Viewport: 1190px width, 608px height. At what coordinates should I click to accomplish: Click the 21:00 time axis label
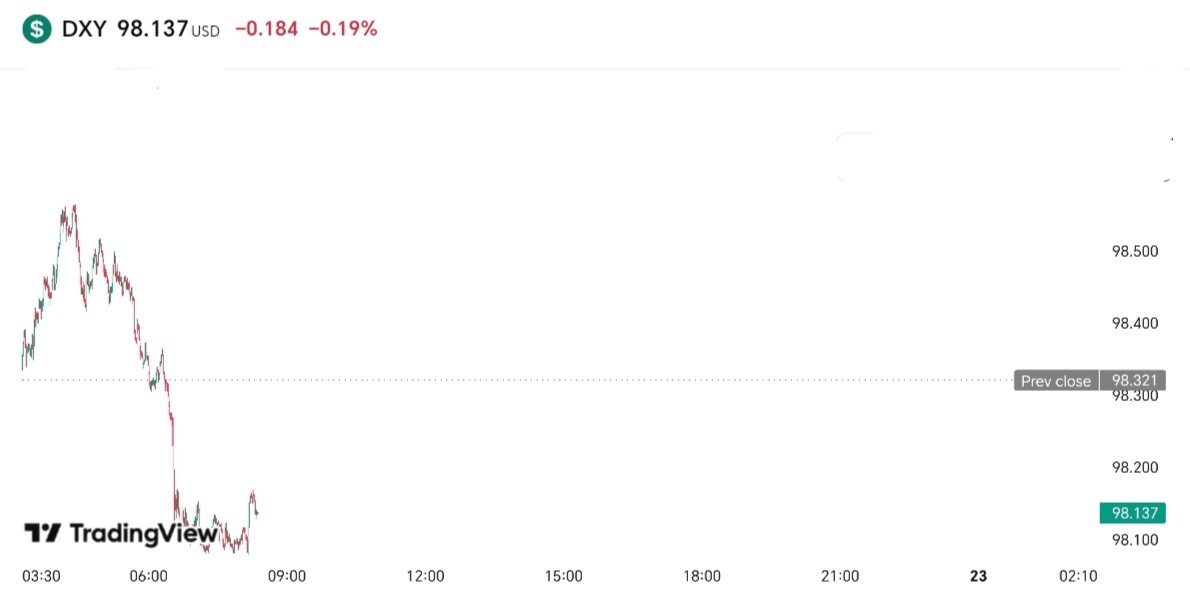840,576
